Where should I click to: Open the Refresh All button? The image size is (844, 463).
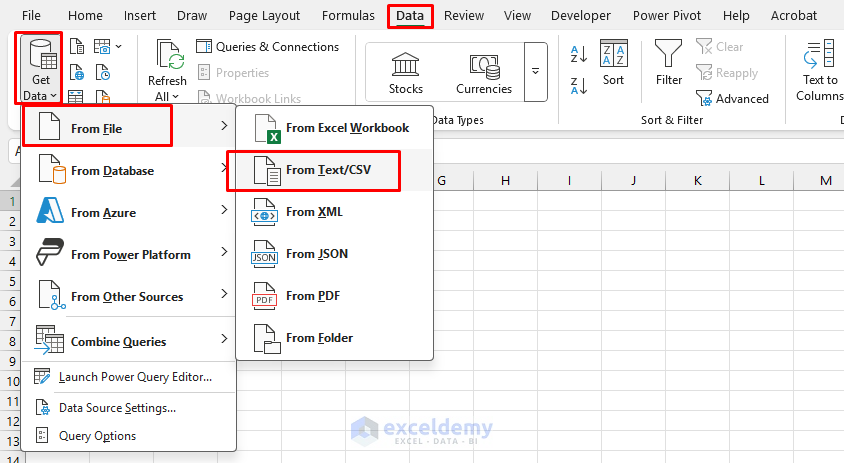(x=167, y=70)
